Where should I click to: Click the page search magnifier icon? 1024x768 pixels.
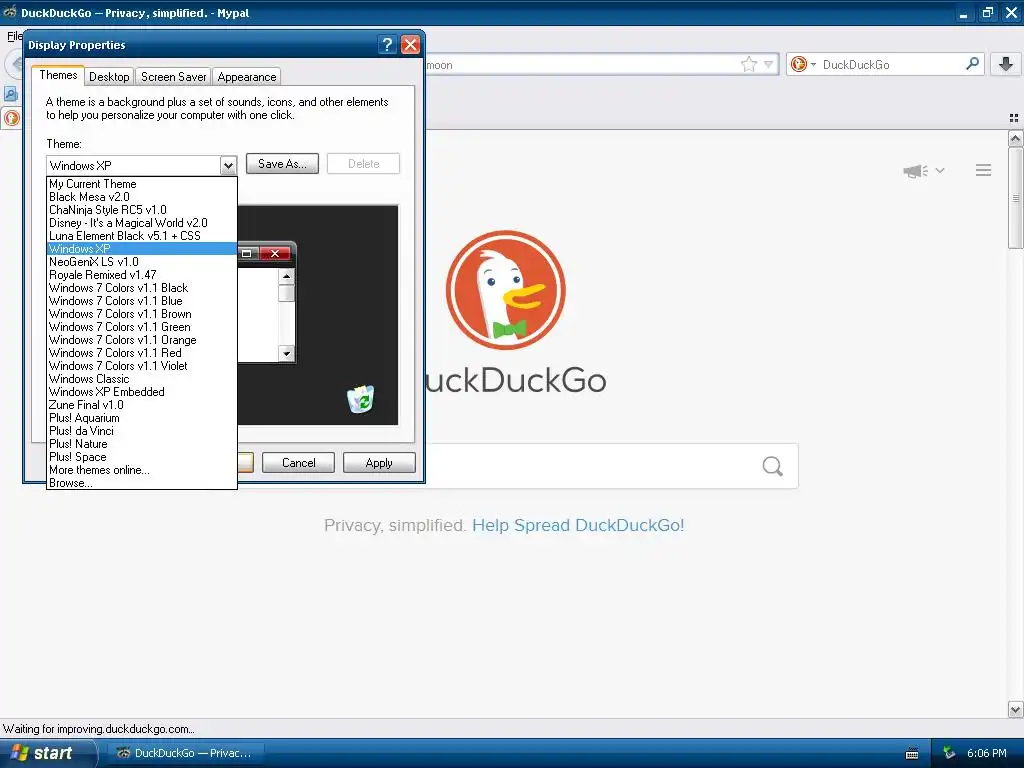pos(773,466)
